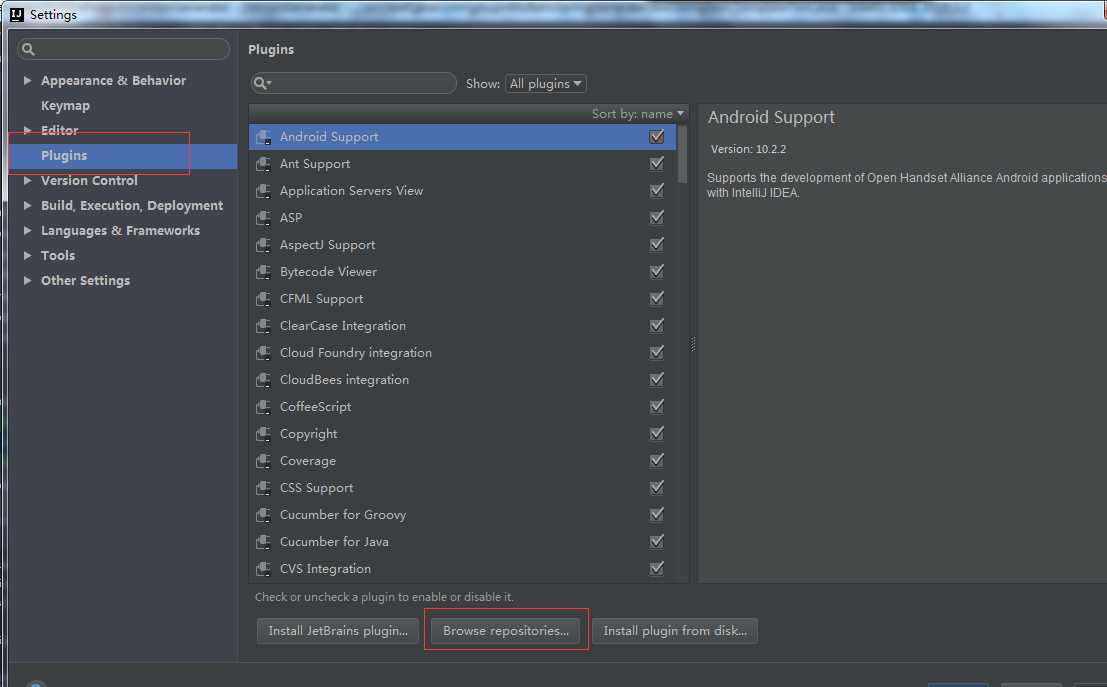Click the Application Servers View plugin icon
This screenshot has height=687, width=1107.
click(x=263, y=191)
